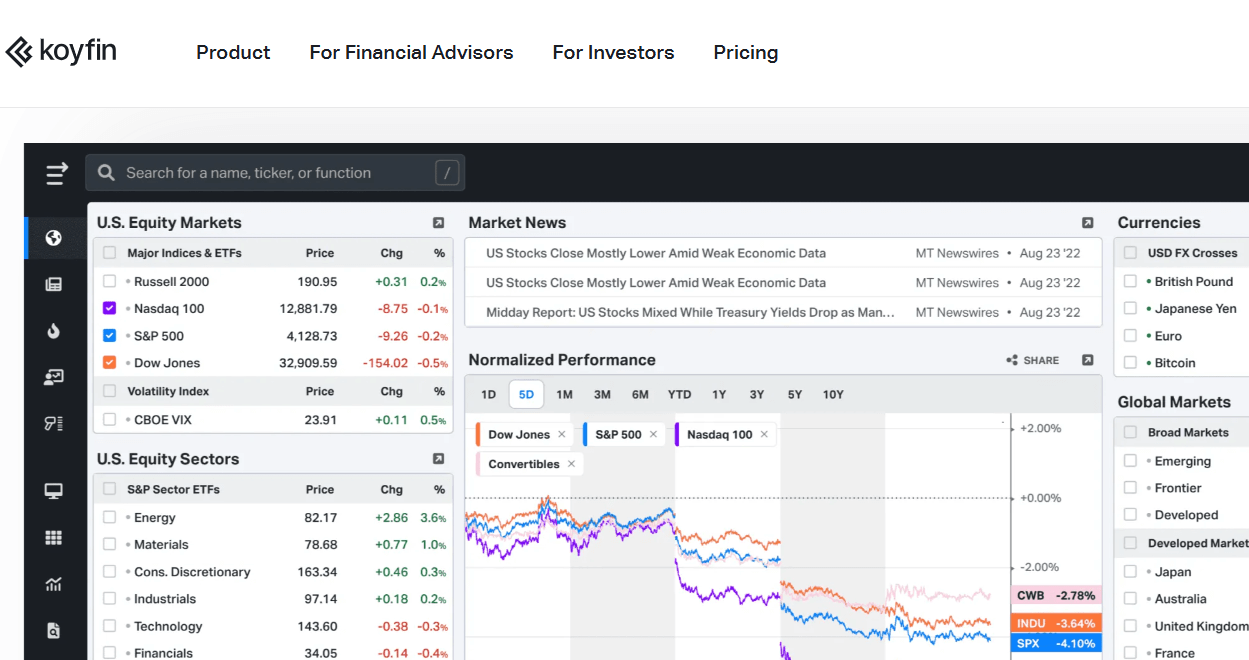Check the Bitcoin checkbox

(1130, 363)
